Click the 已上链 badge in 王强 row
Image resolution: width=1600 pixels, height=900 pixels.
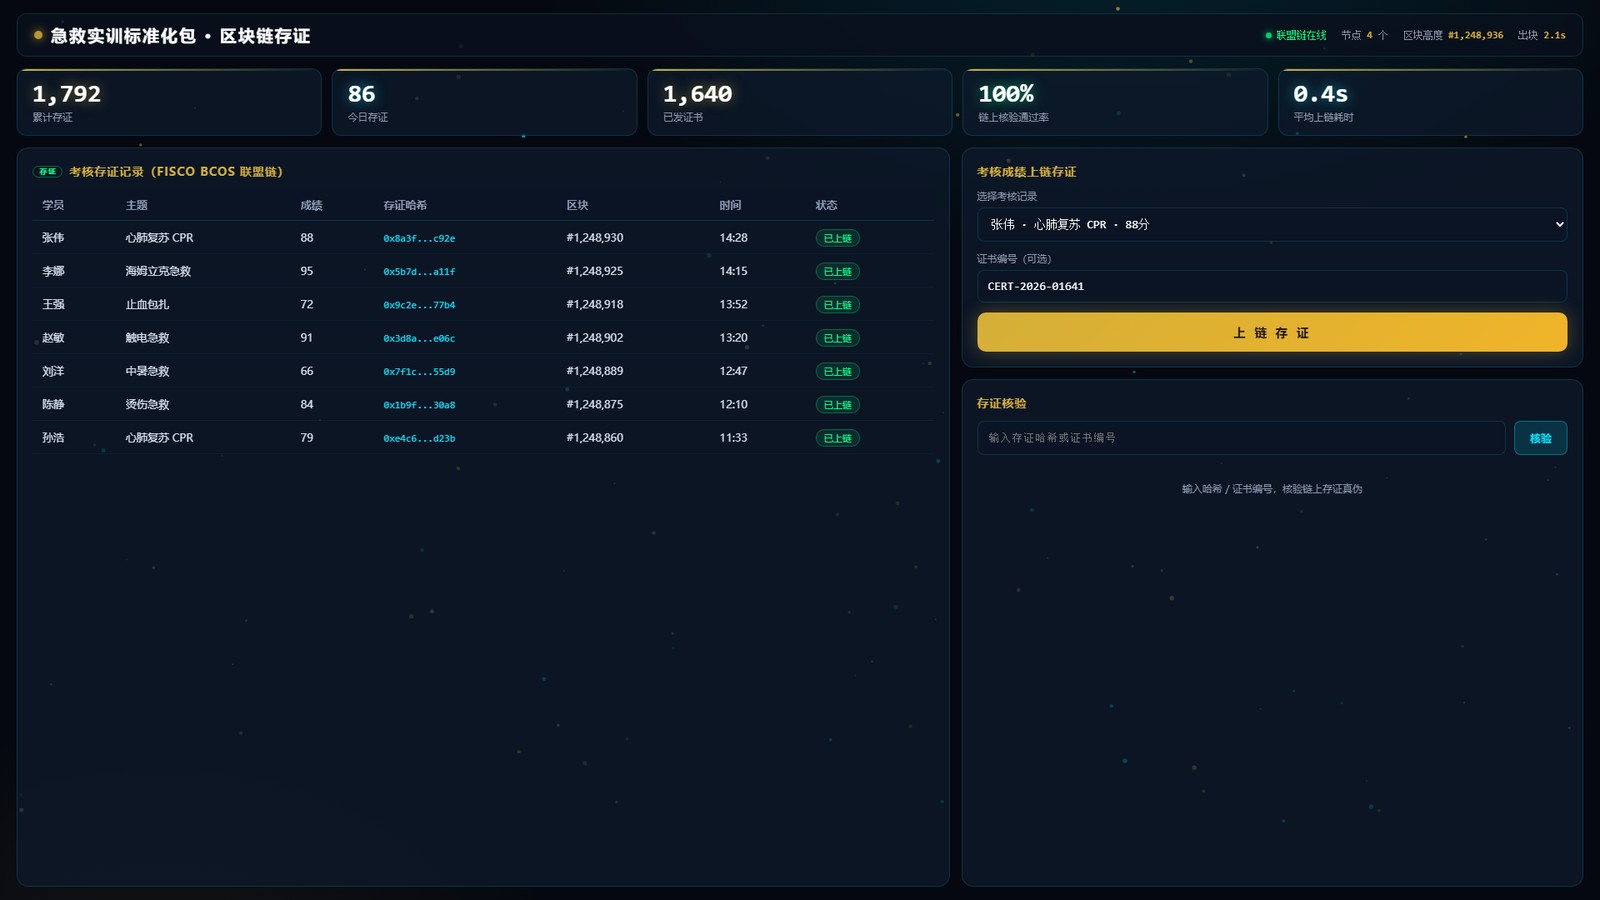click(x=837, y=305)
